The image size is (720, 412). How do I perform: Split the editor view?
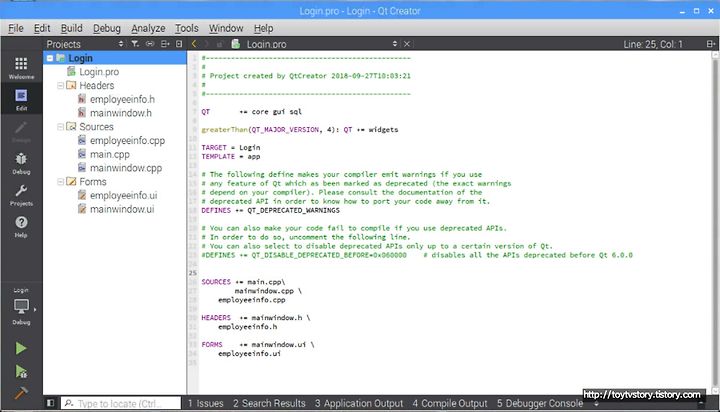tap(710, 44)
